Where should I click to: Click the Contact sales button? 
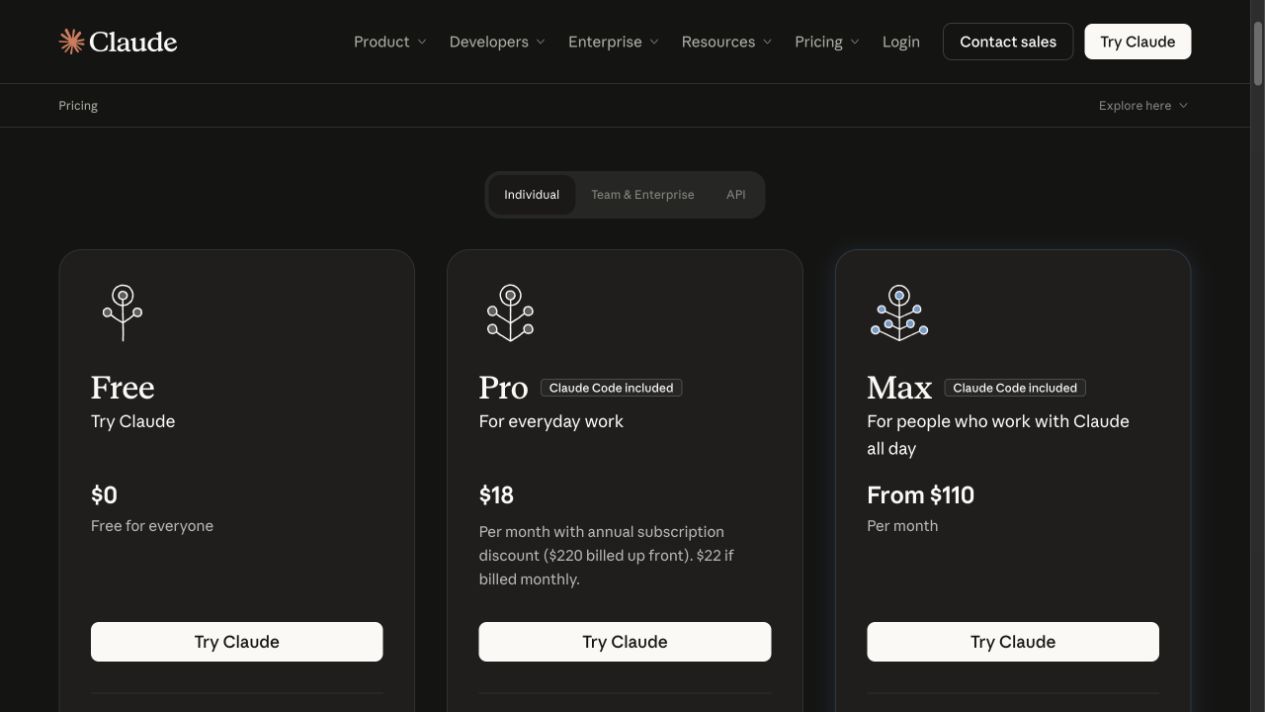click(x=1008, y=42)
